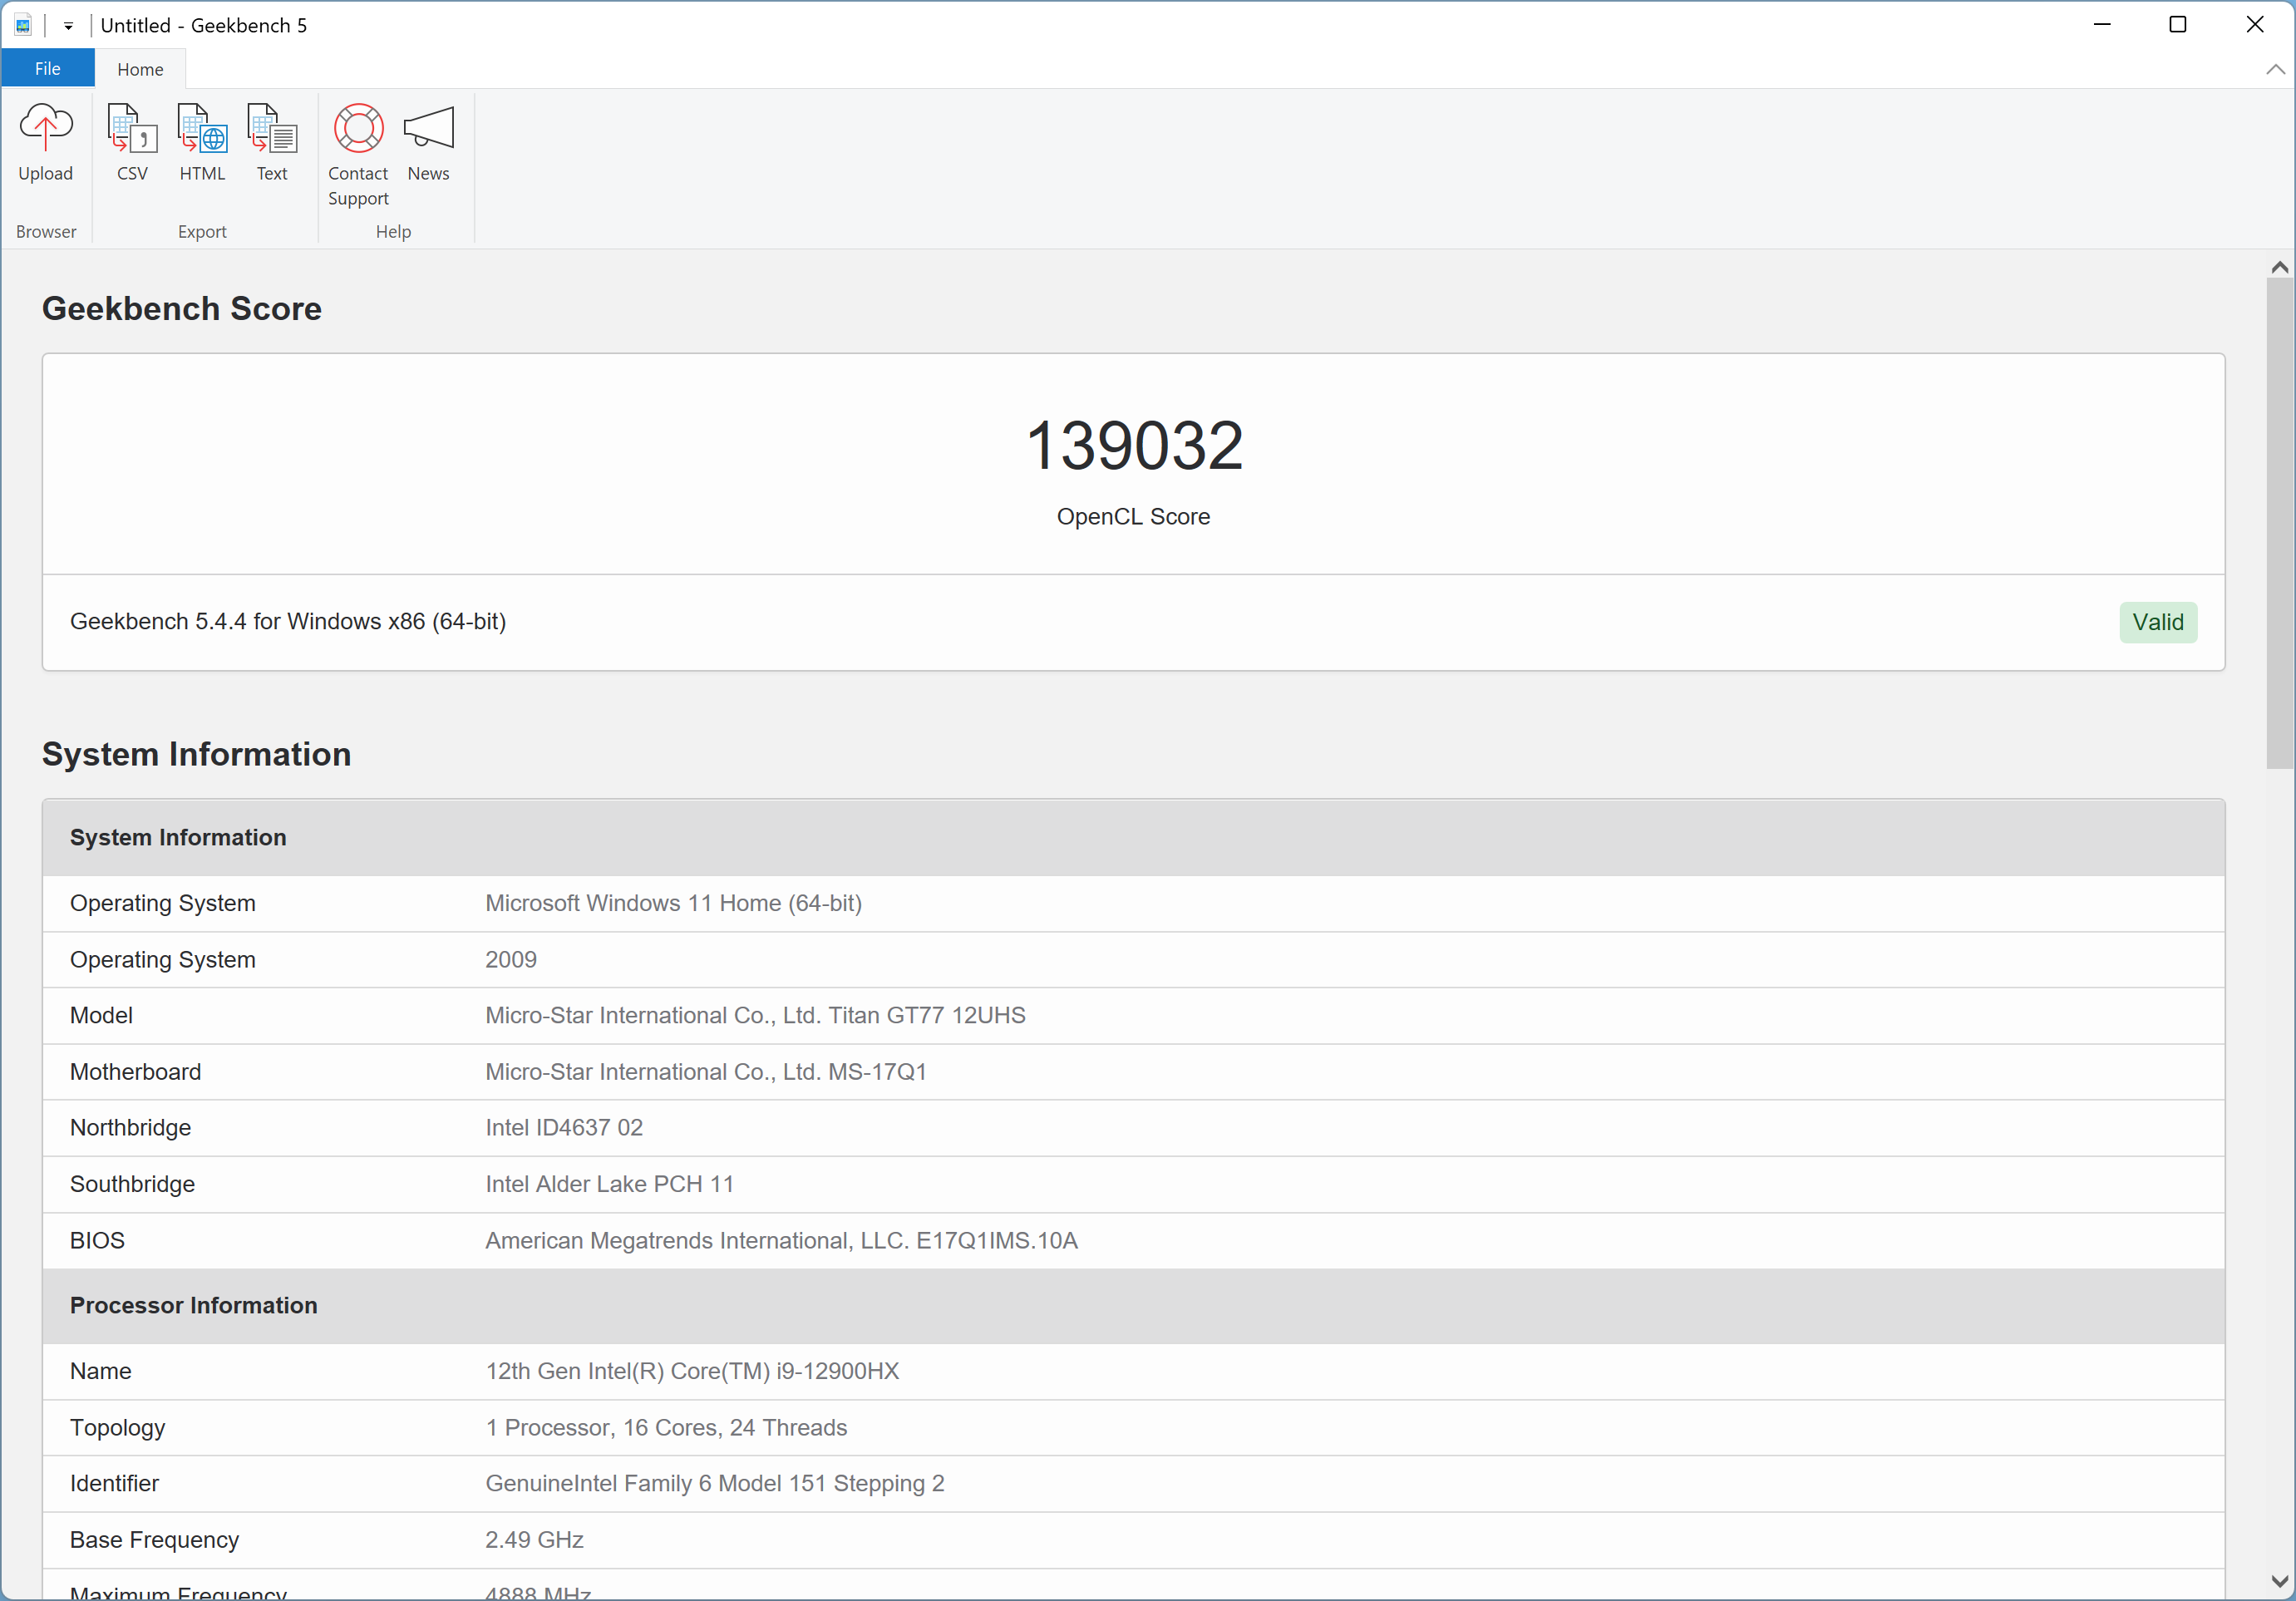The width and height of the screenshot is (2296, 1601).
Task: Click the System Information table header
Action: pyautogui.click(x=178, y=837)
